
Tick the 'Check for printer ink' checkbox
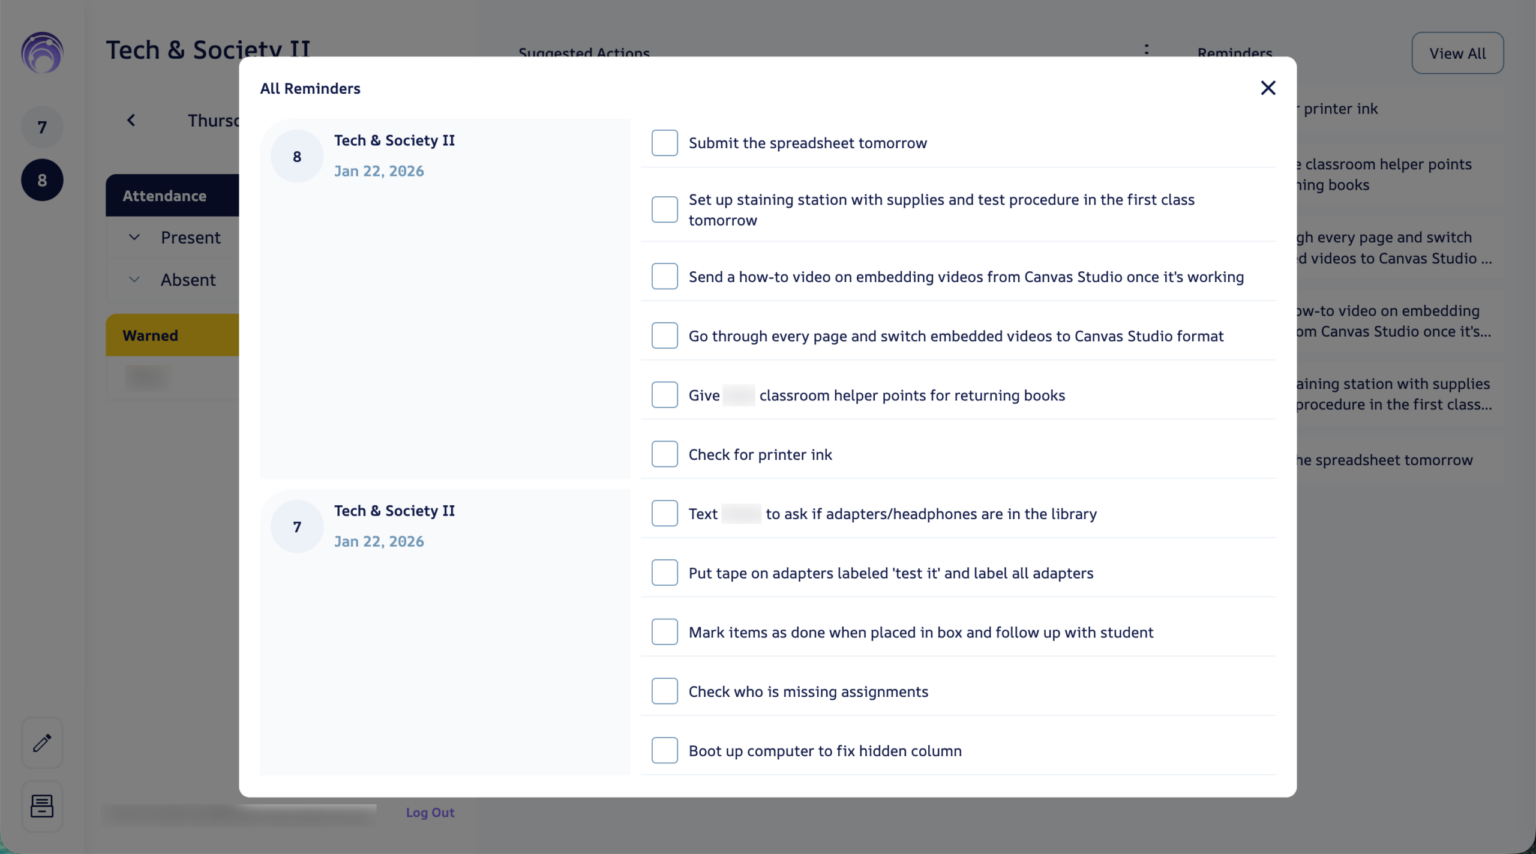(665, 454)
